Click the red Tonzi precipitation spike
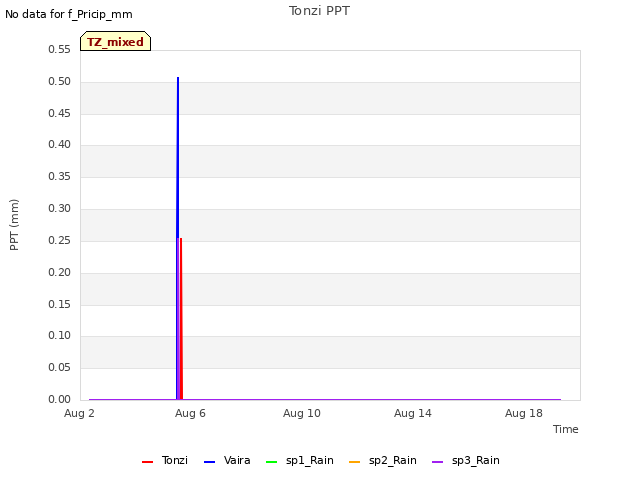 [x=181, y=318]
